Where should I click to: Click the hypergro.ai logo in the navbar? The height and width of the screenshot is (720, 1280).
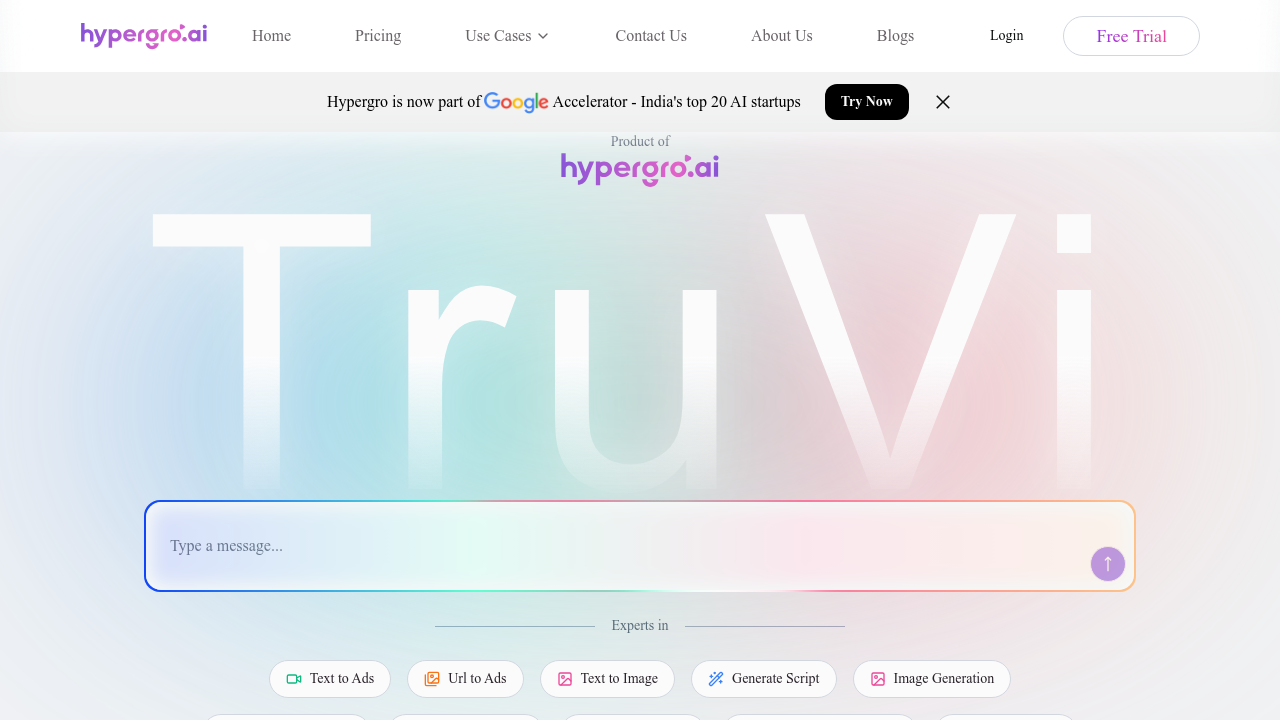143,35
